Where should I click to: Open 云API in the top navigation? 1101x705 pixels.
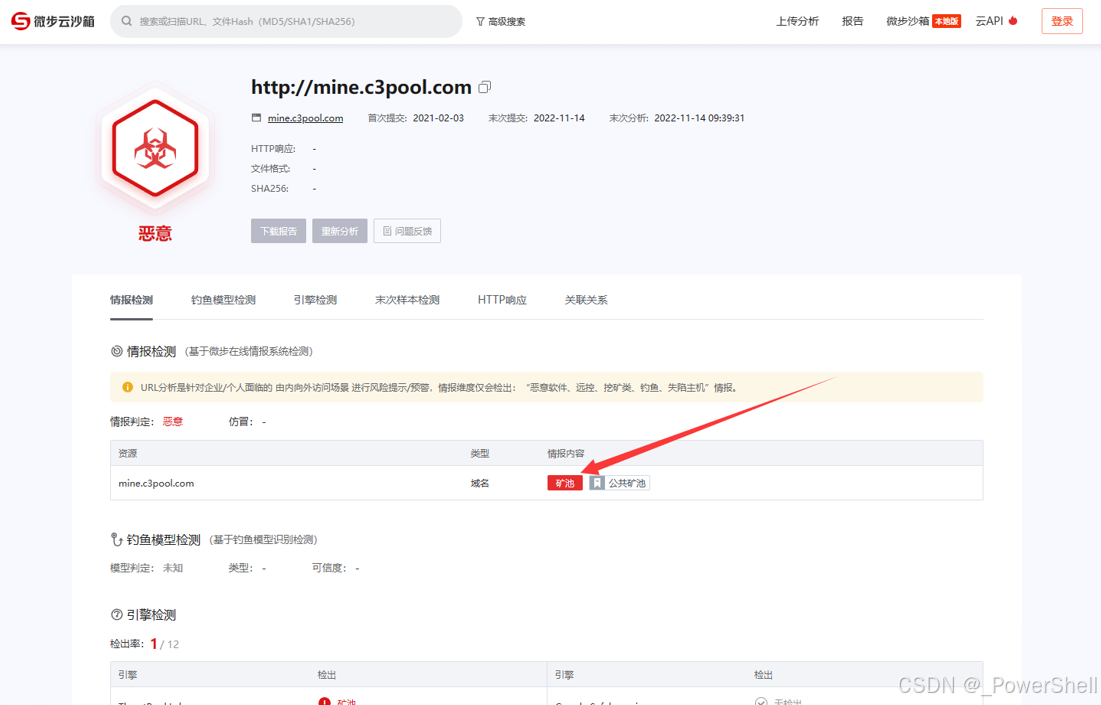pyautogui.click(x=996, y=21)
